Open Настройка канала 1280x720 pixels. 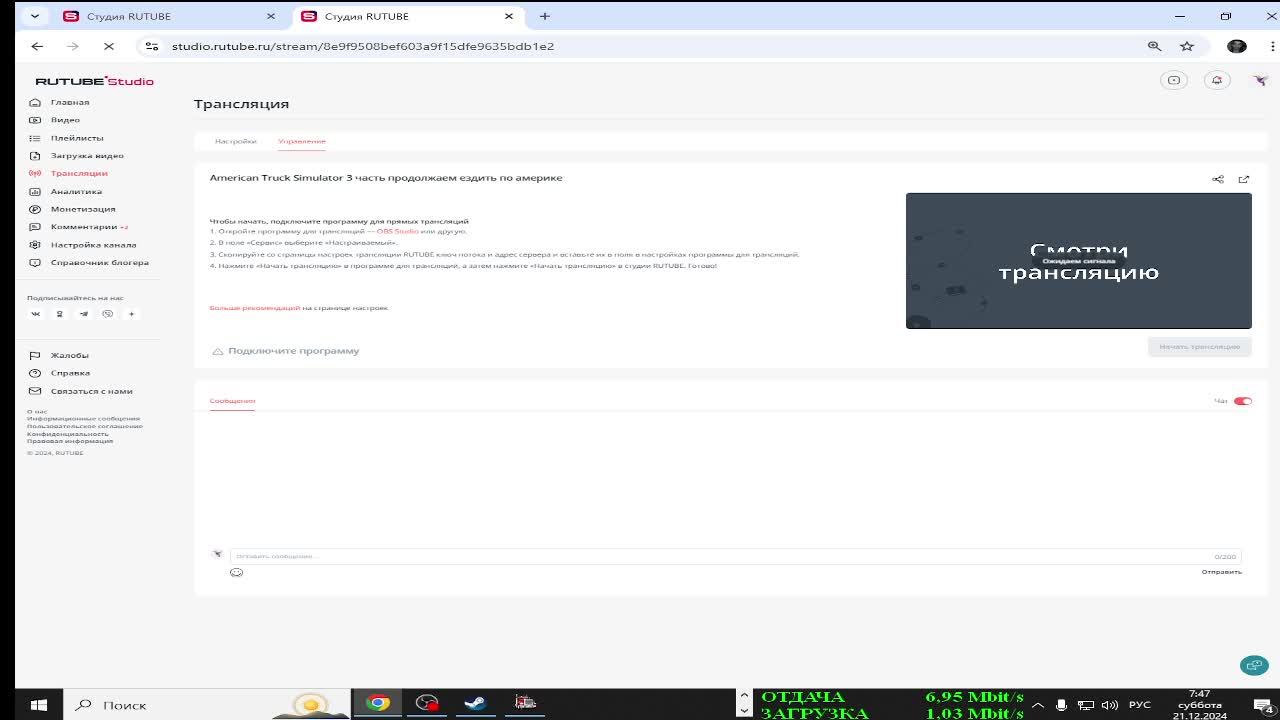[x=93, y=245]
